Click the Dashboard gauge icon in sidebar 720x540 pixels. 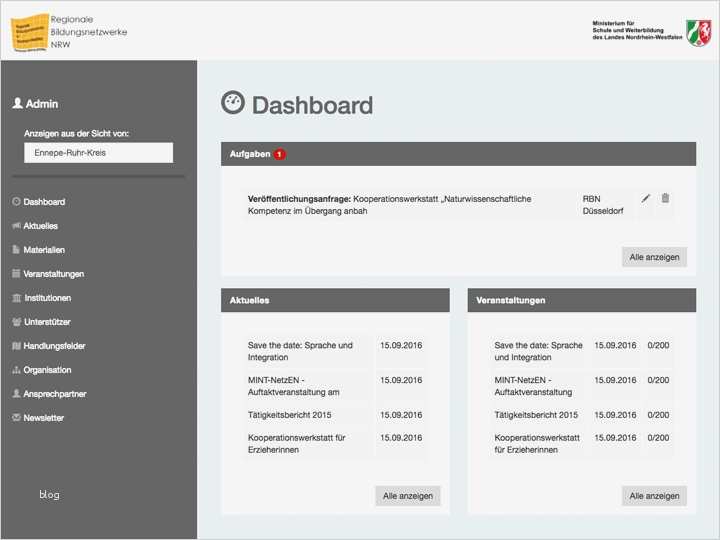click(16, 202)
